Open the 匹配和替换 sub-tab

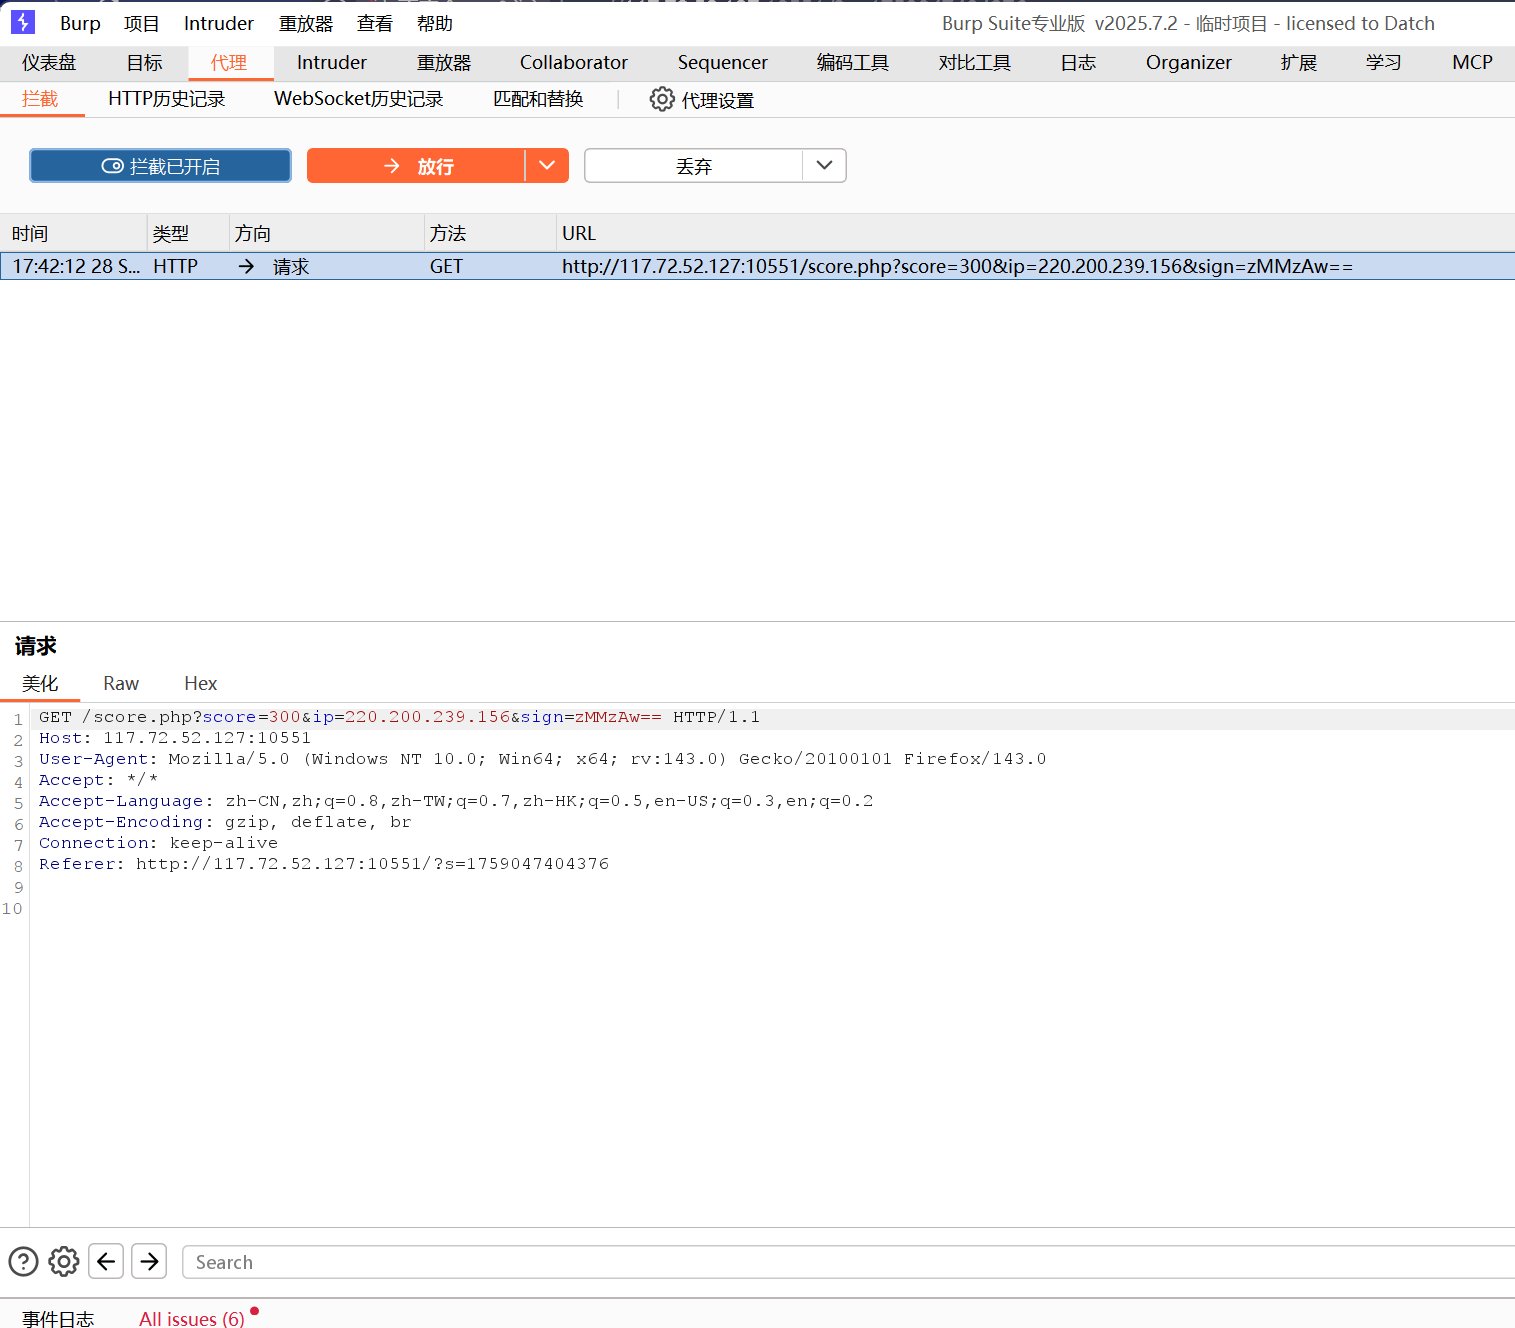click(x=538, y=99)
